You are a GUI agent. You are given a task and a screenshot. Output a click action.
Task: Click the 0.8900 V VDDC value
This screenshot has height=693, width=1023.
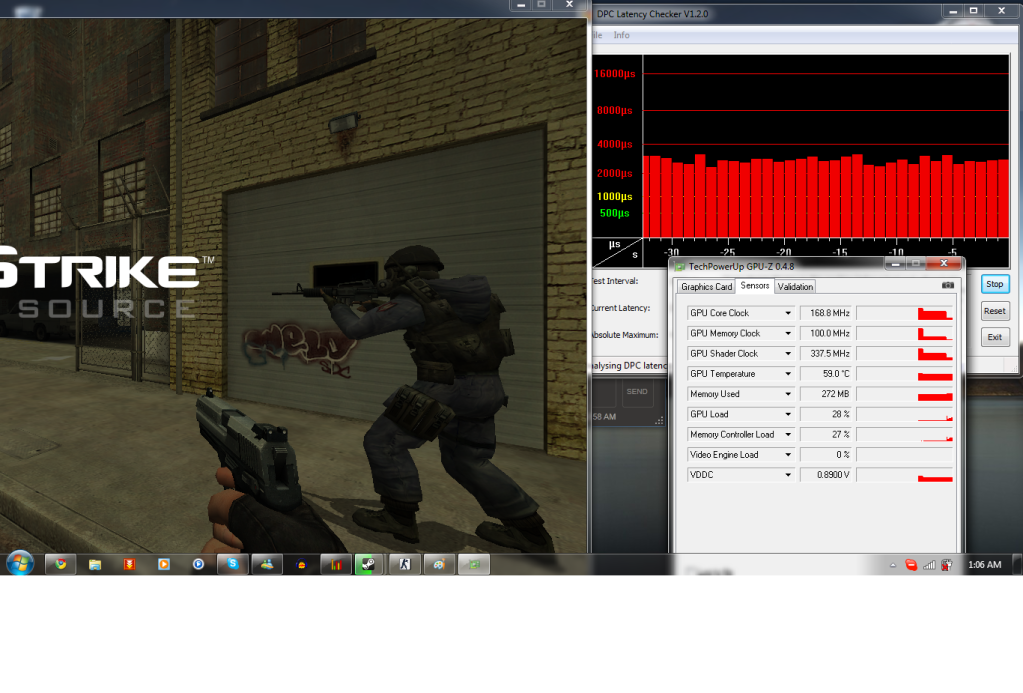click(825, 475)
